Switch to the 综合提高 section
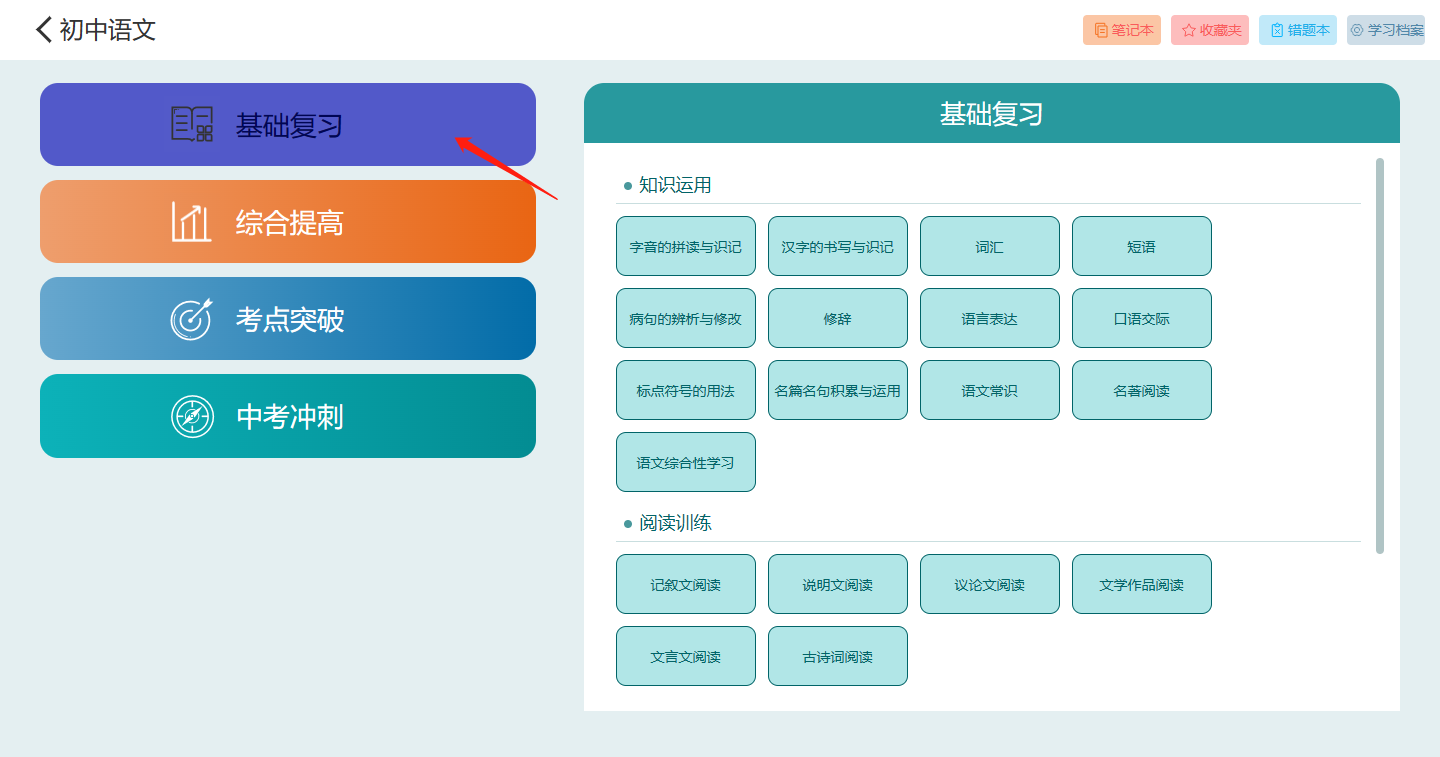 (x=289, y=222)
